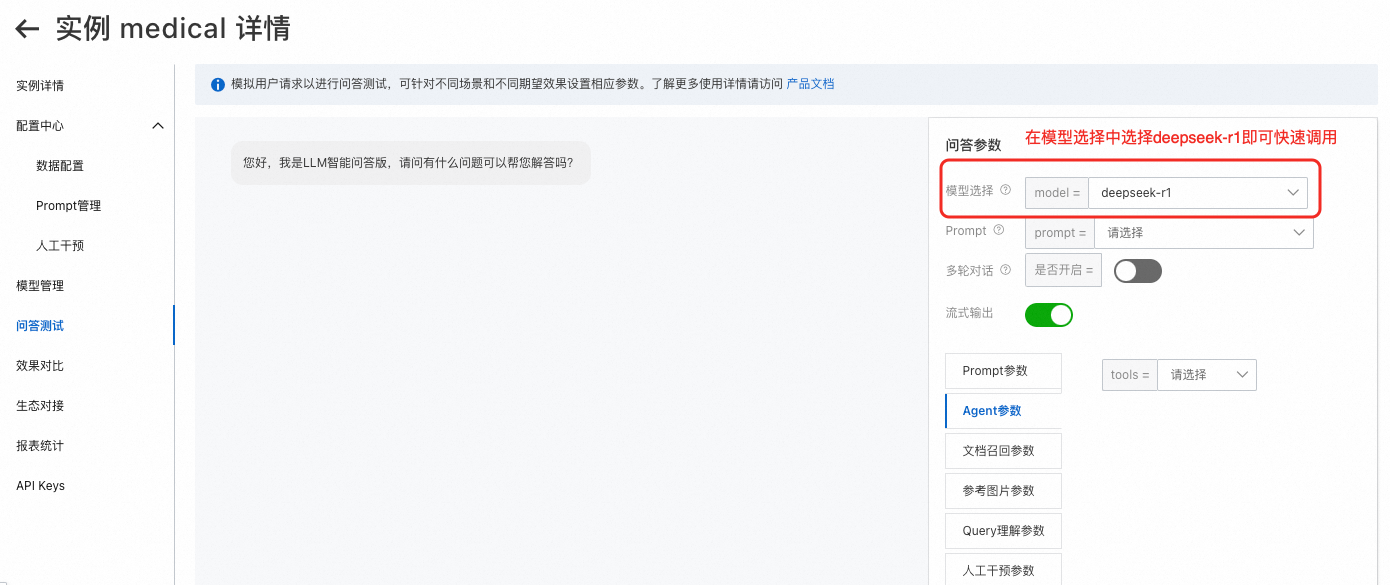This screenshot has height=585, width=1390.
Task: Open 模型管理 in the sidebar
Action: tap(40, 286)
